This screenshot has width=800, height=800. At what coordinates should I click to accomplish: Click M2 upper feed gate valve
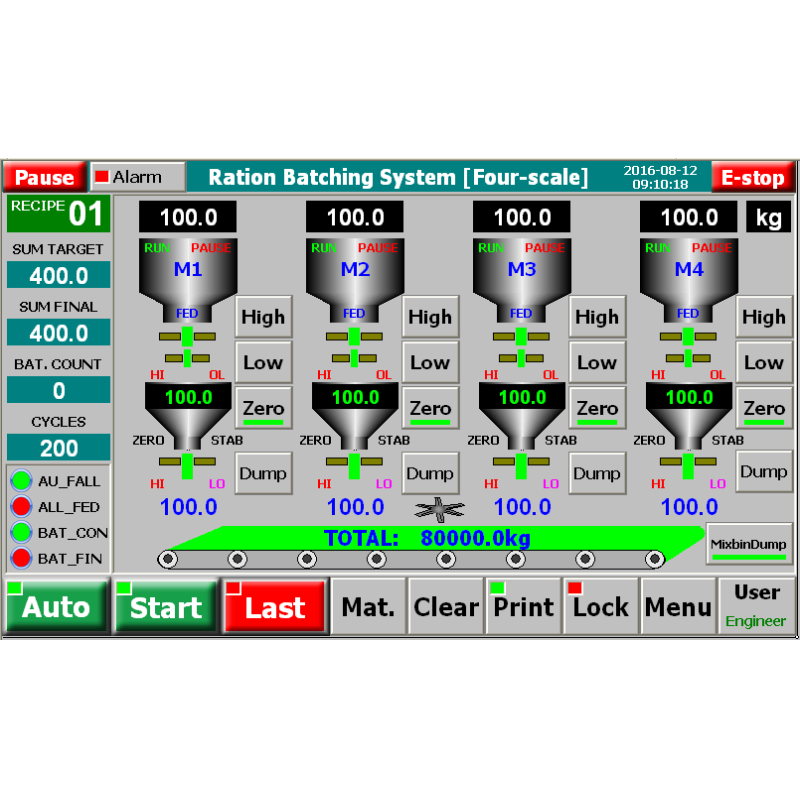point(354,337)
